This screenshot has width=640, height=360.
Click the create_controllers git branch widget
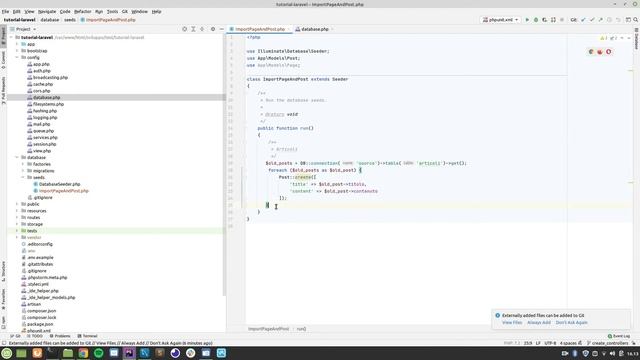pos(607,343)
